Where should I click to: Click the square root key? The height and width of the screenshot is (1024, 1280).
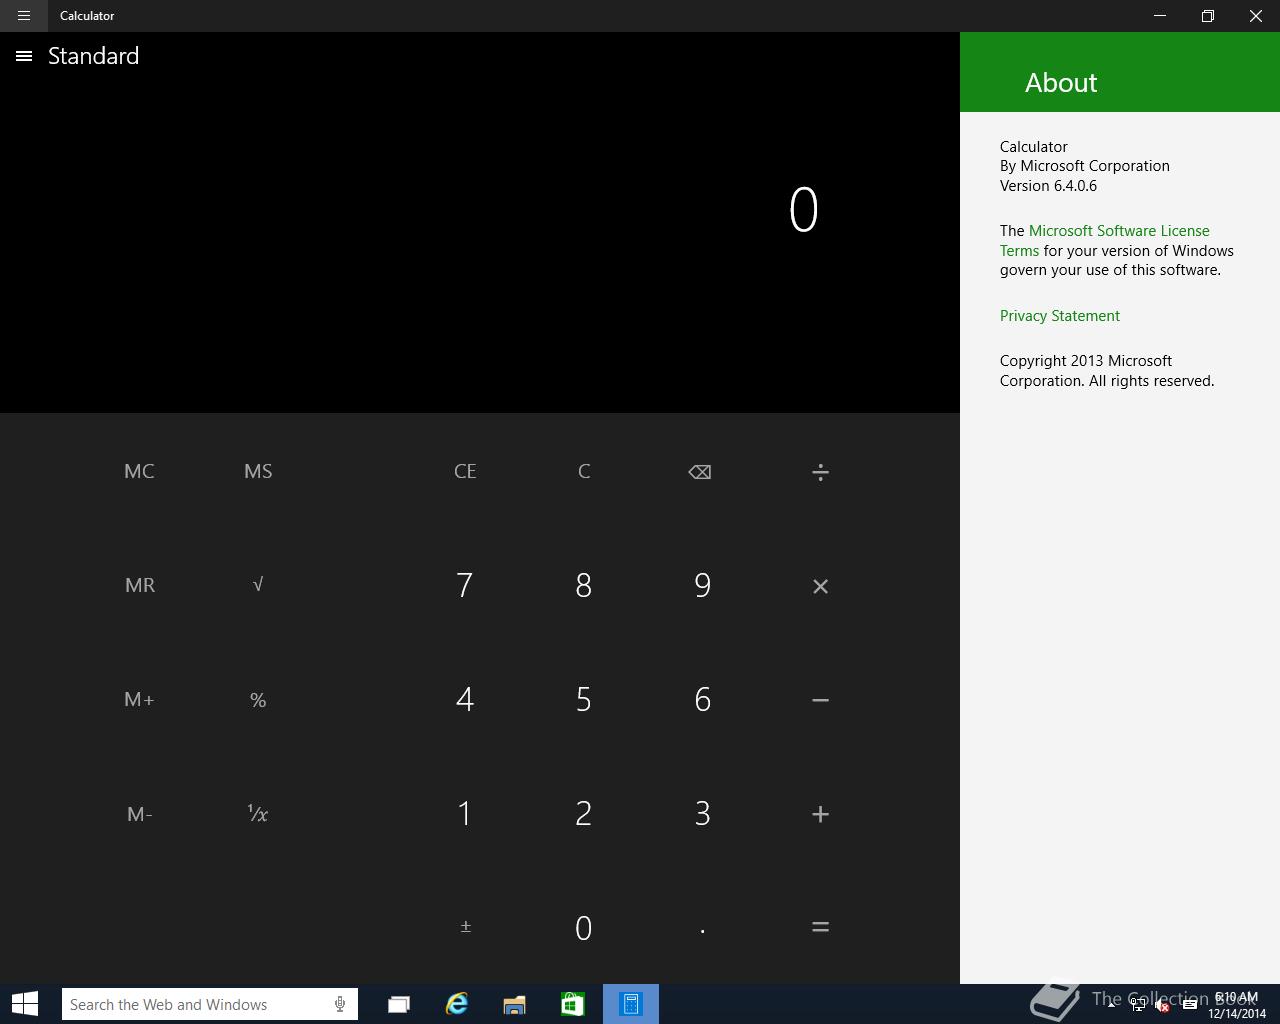tap(258, 585)
